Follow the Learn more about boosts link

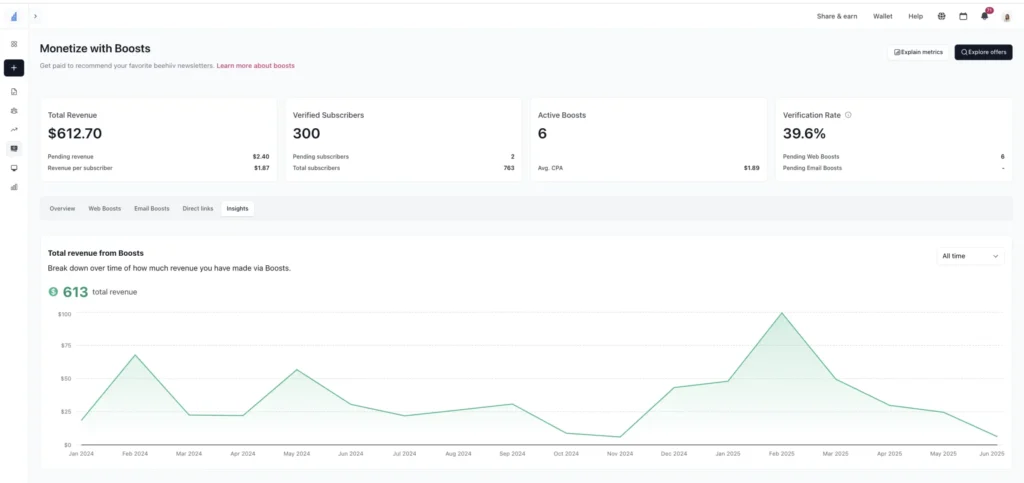pyautogui.click(x=255, y=66)
